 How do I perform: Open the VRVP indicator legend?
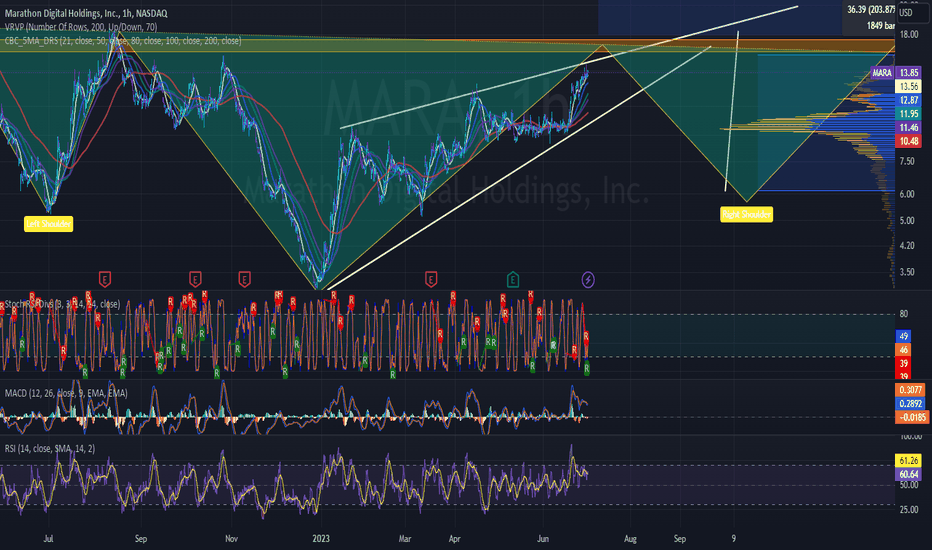[81, 27]
